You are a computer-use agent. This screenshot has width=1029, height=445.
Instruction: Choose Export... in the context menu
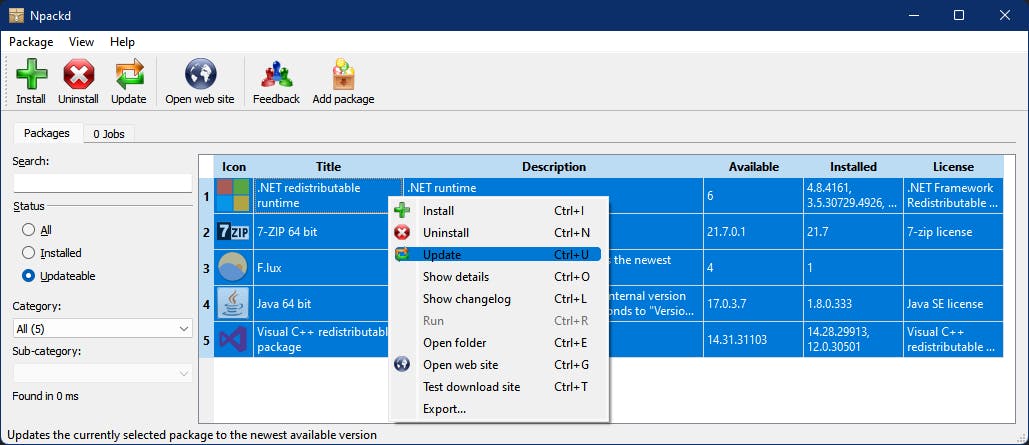click(x=444, y=409)
